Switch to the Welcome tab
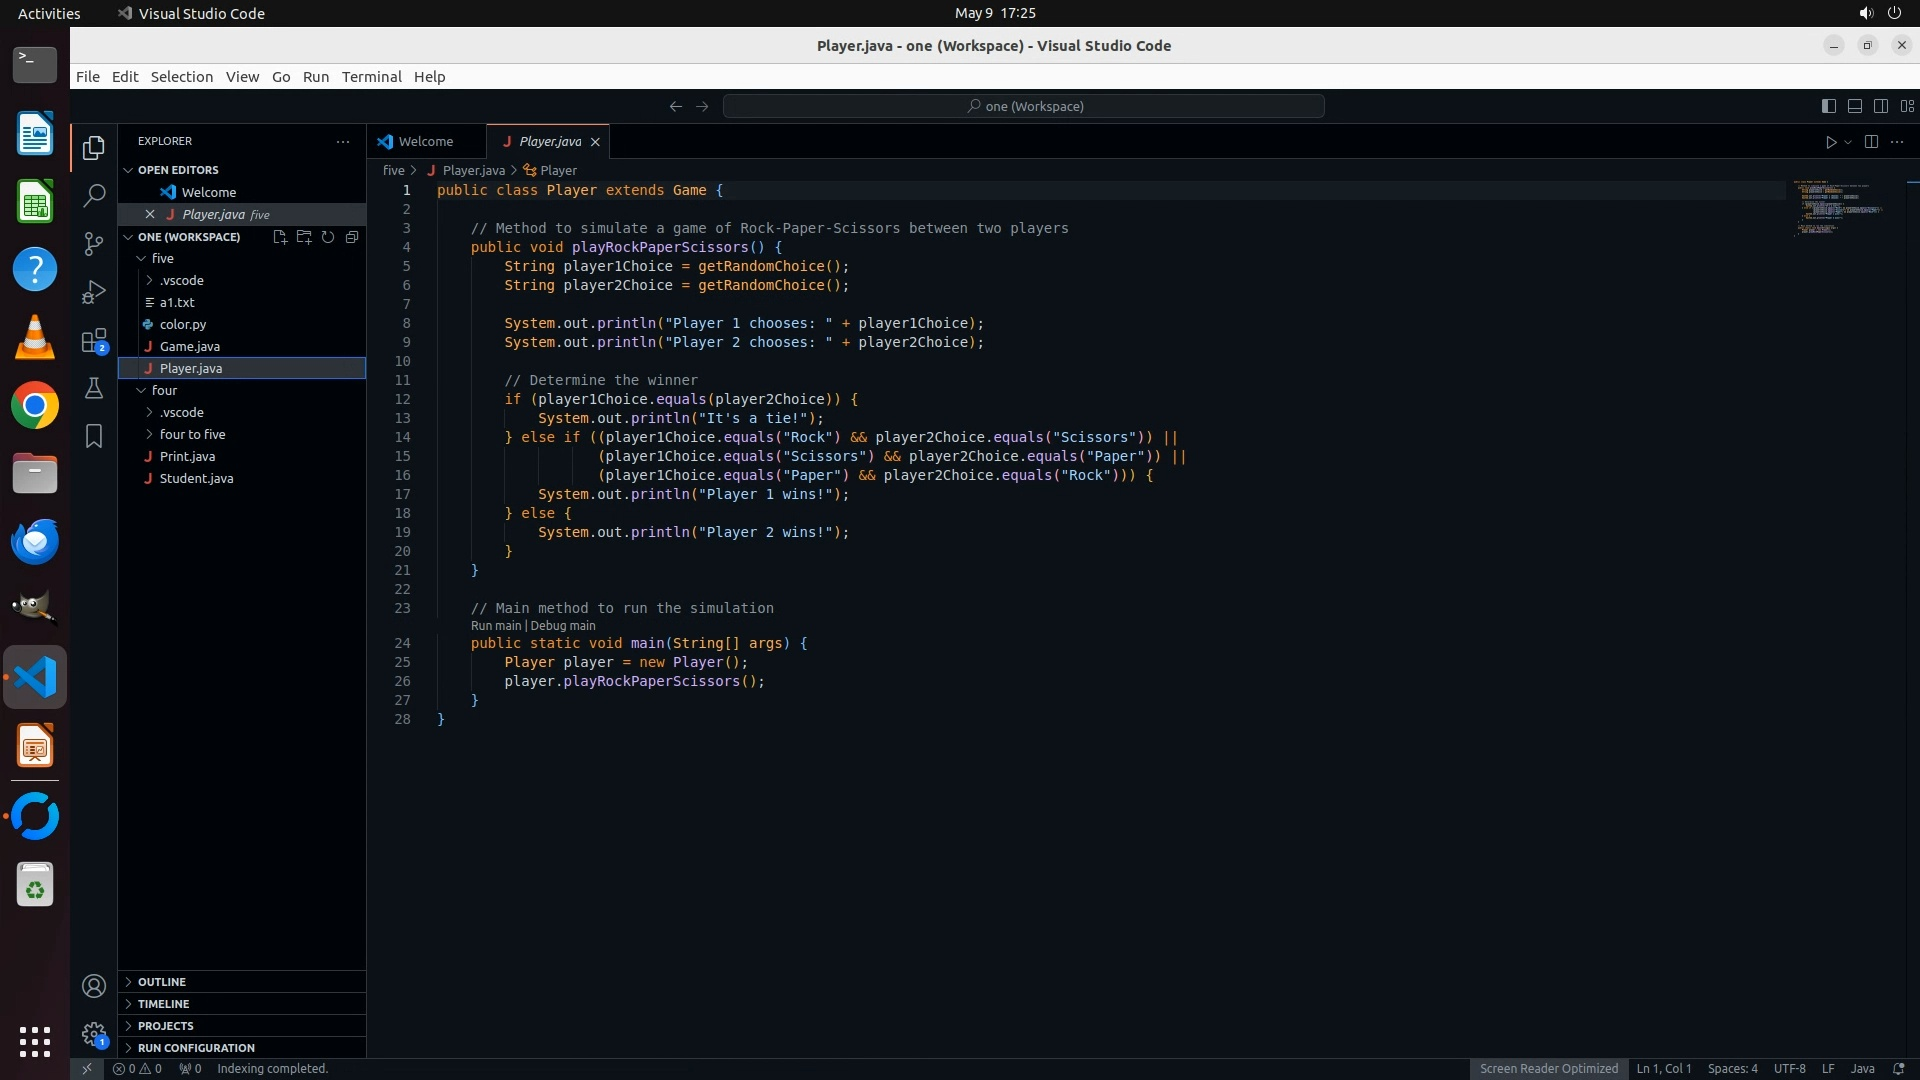 [425, 142]
